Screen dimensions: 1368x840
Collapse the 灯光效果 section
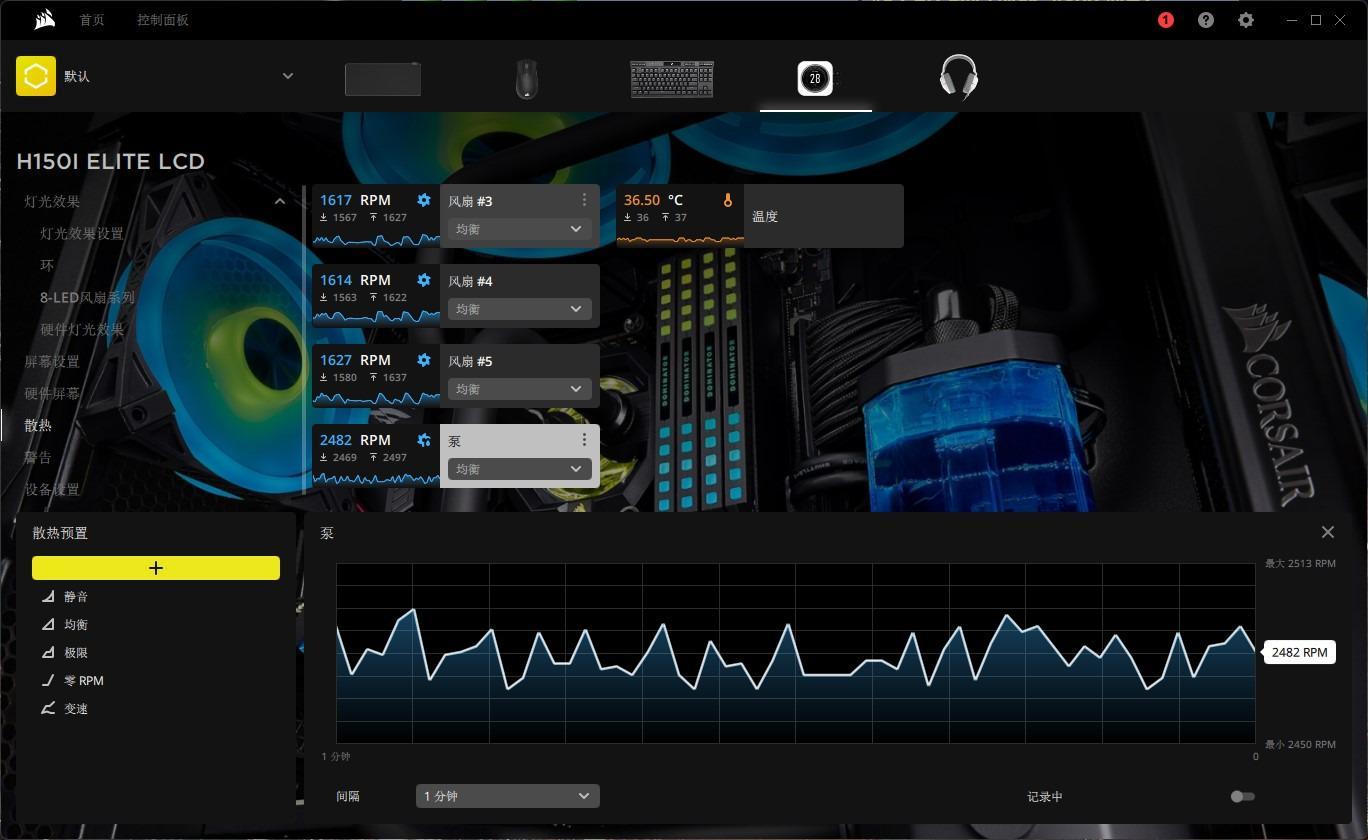click(280, 201)
